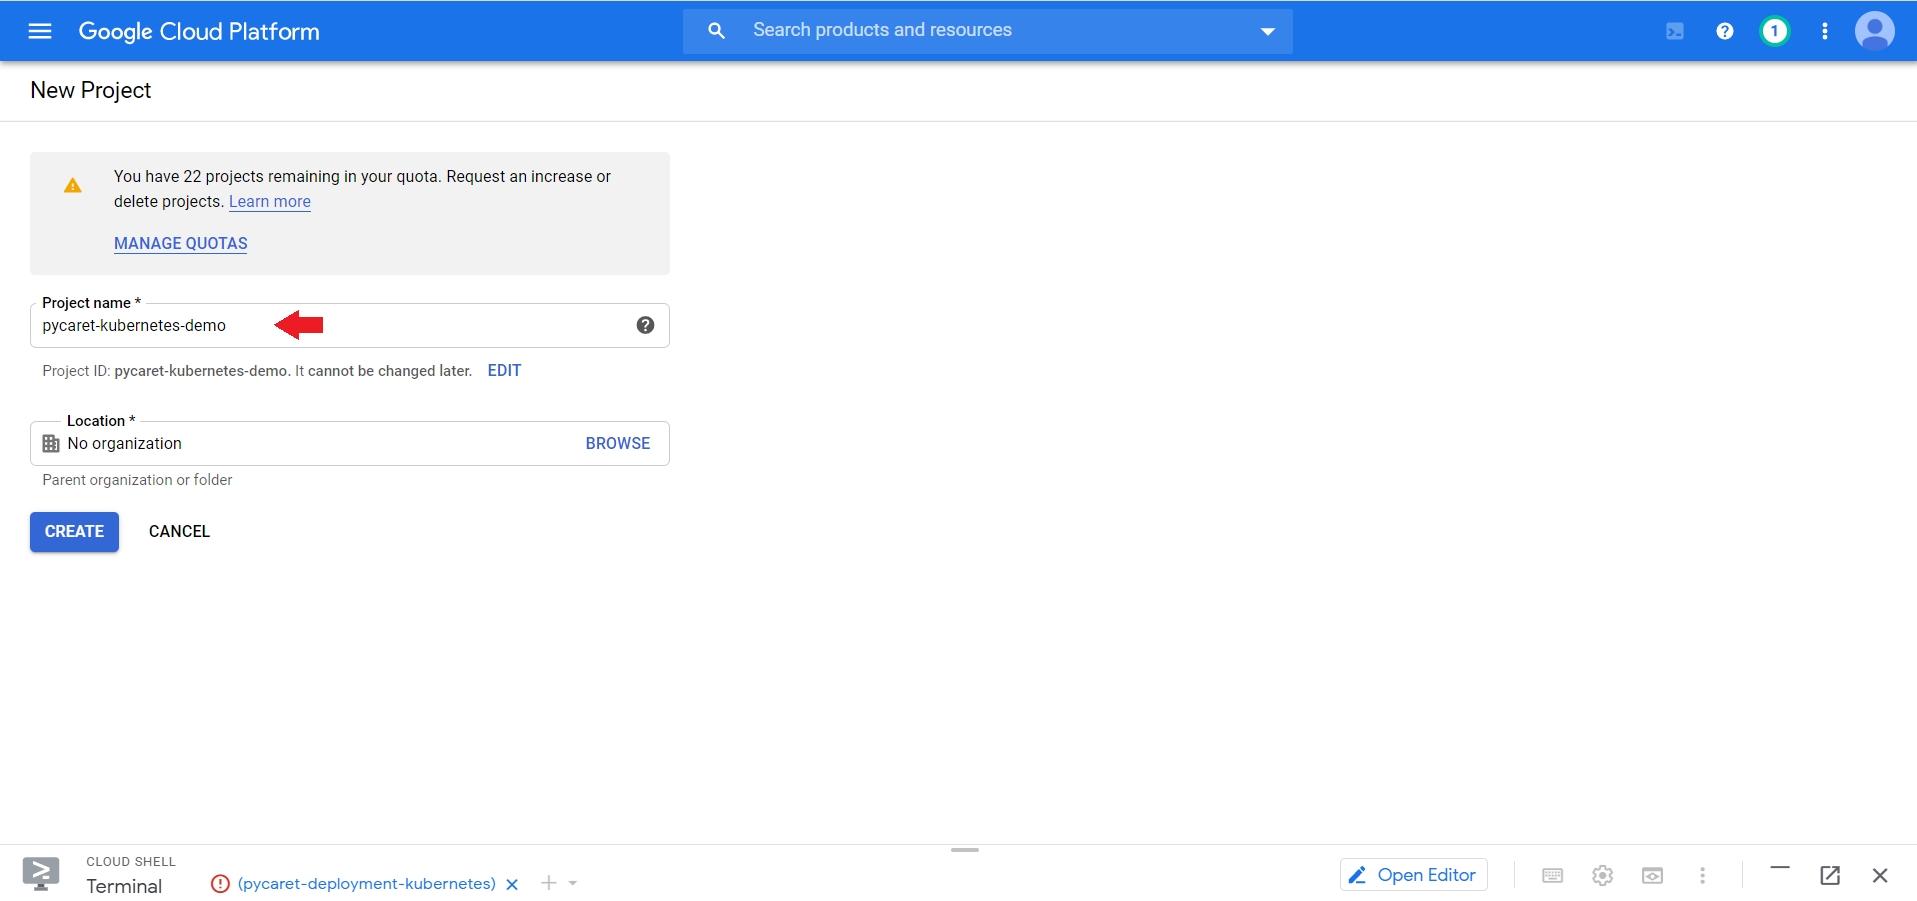Open the Help question mark menu

click(x=1724, y=31)
